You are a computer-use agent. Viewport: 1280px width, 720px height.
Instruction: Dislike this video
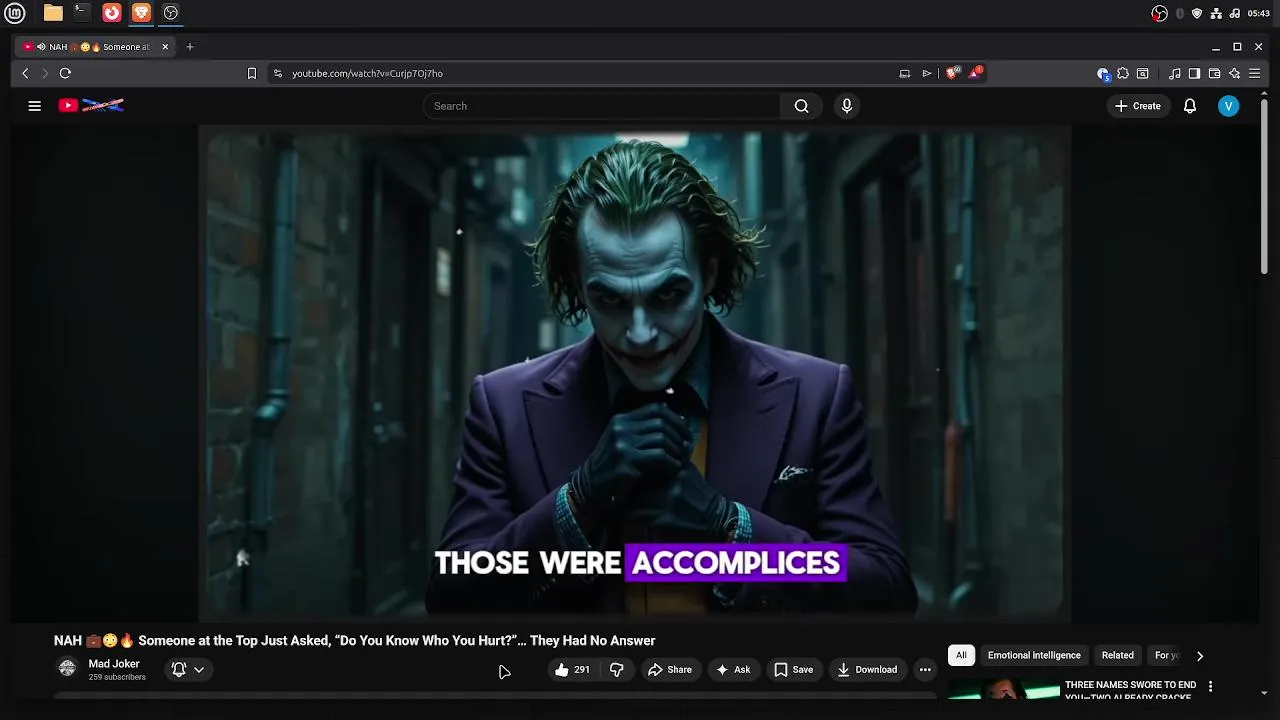click(x=617, y=670)
